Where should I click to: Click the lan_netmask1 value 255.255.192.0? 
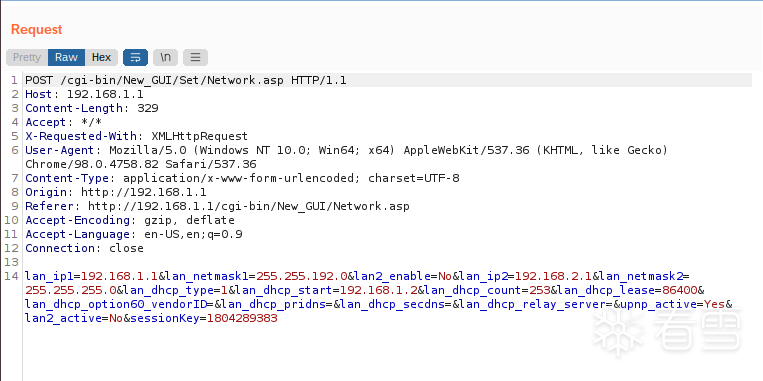click(302, 276)
